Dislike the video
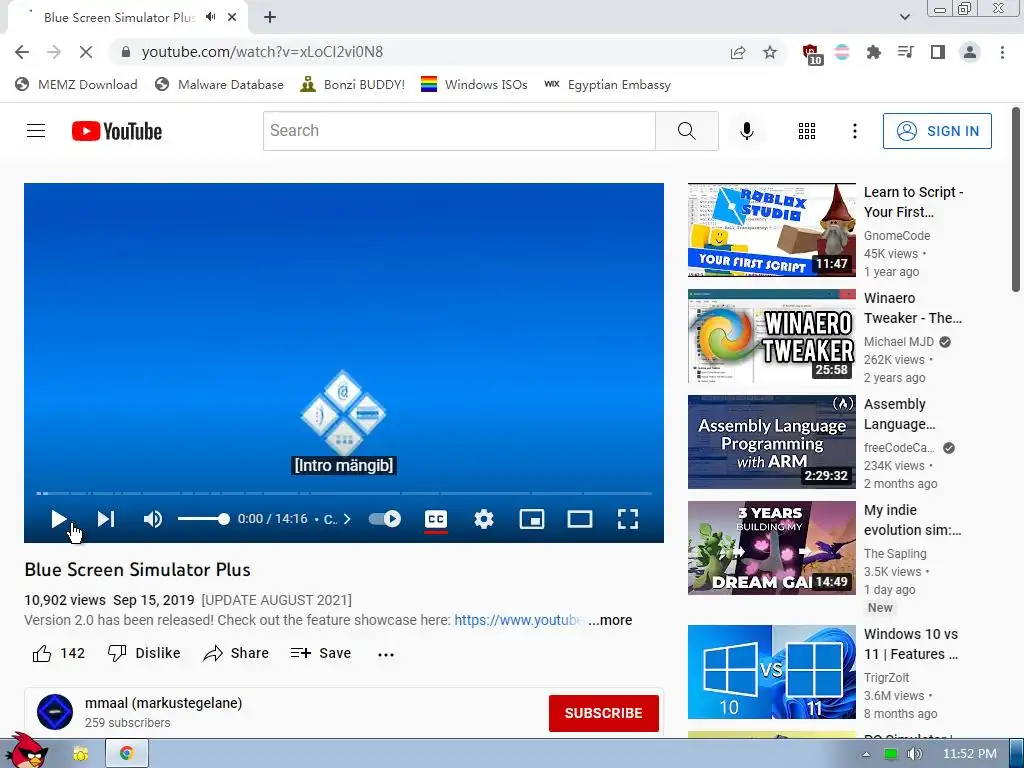The width and height of the screenshot is (1024, 768). [x=144, y=653]
